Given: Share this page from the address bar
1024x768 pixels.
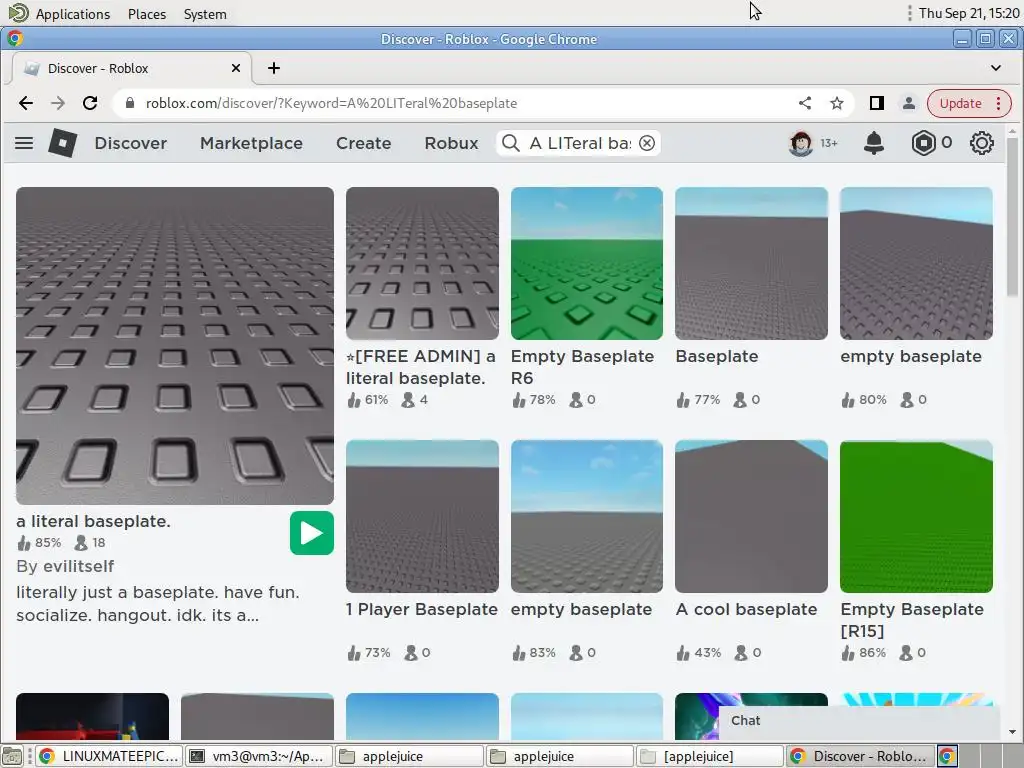Looking at the screenshot, I should [x=805, y=103].
